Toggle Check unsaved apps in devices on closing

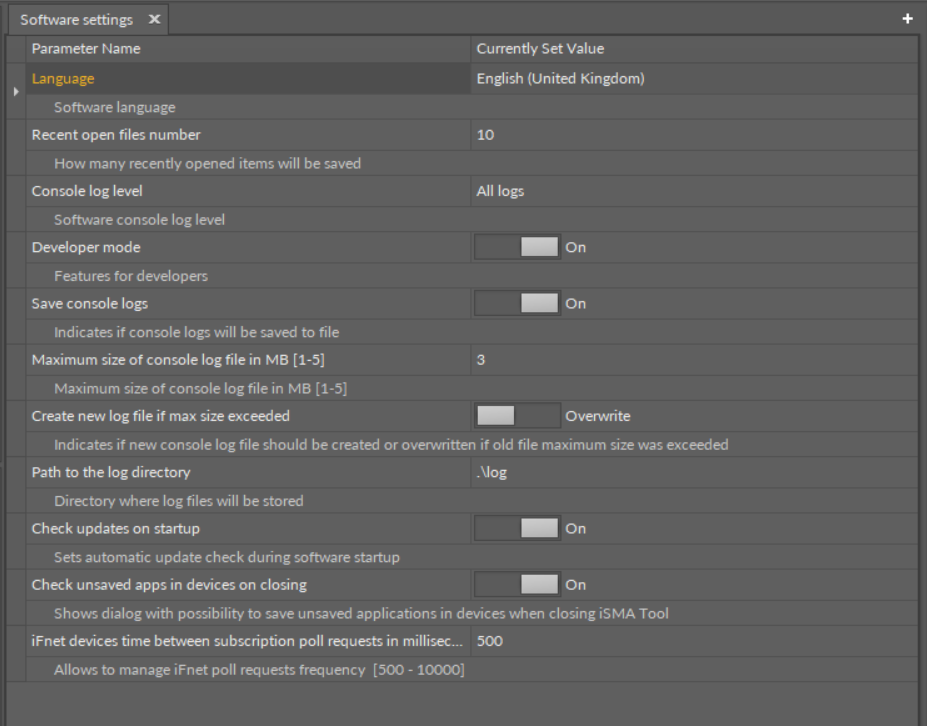[x=516, y=584]
